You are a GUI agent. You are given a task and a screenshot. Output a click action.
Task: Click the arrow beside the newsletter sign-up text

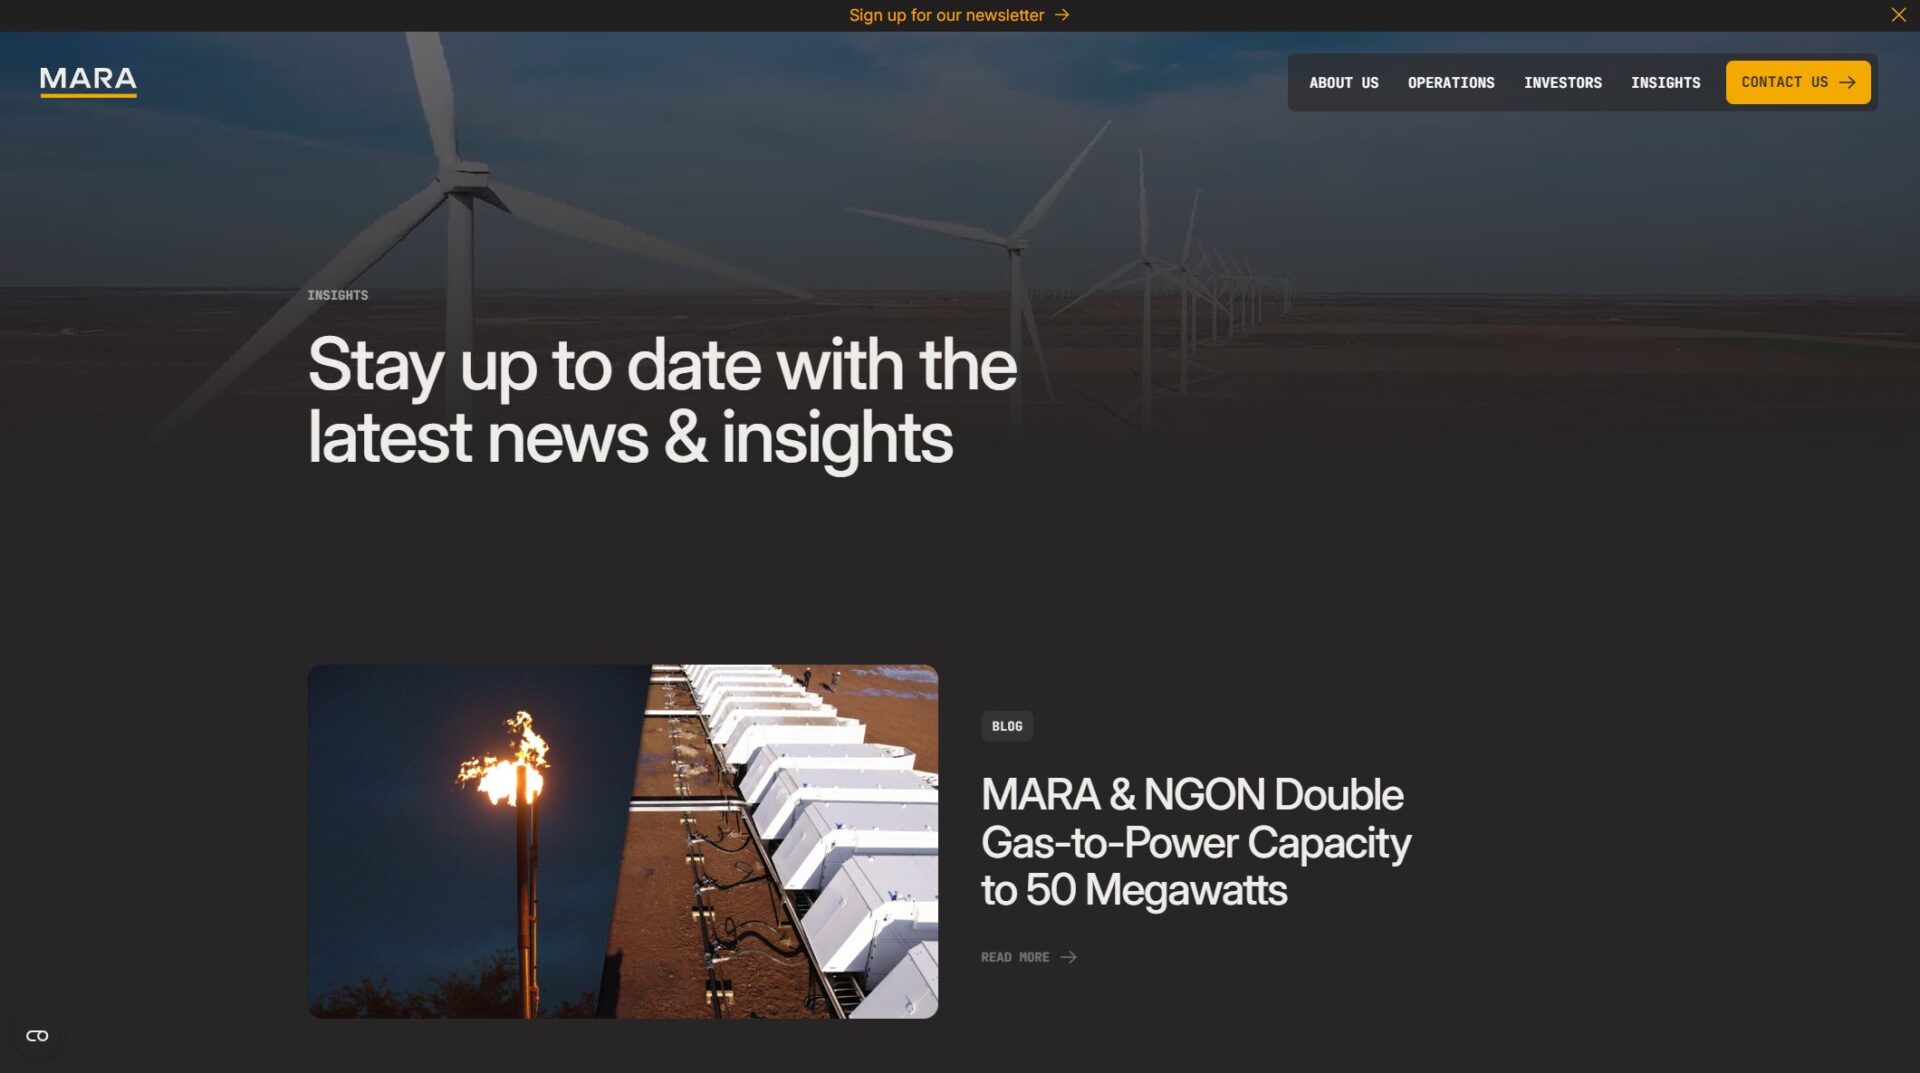[x=1062, y=15]
